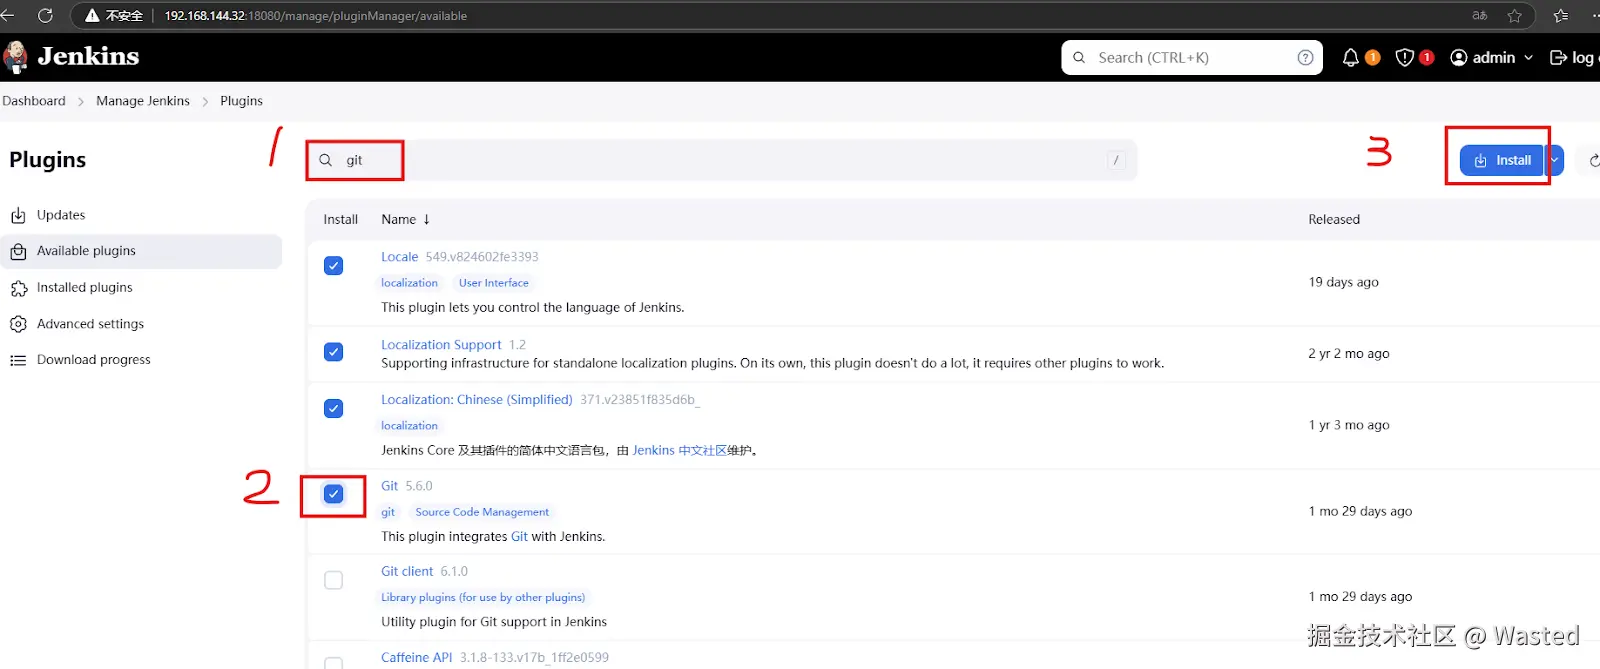Image resolution: width=1600 pixels, height=669 pixels.
Task: Open the Caffeine API plugin link
Action: [416, 658]
